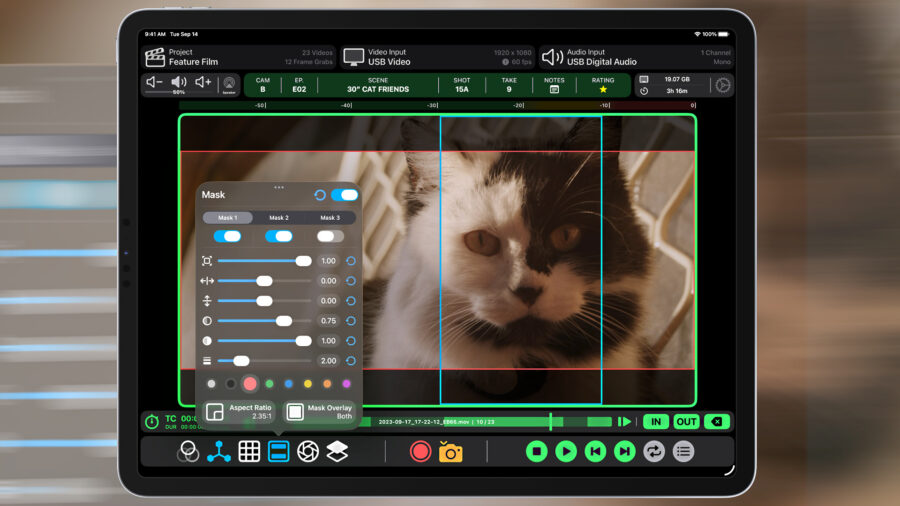The width and height of the screenshot is (900, 506).
Task: Capture a frame grab with the camera icon
Action: click(451, 452)
